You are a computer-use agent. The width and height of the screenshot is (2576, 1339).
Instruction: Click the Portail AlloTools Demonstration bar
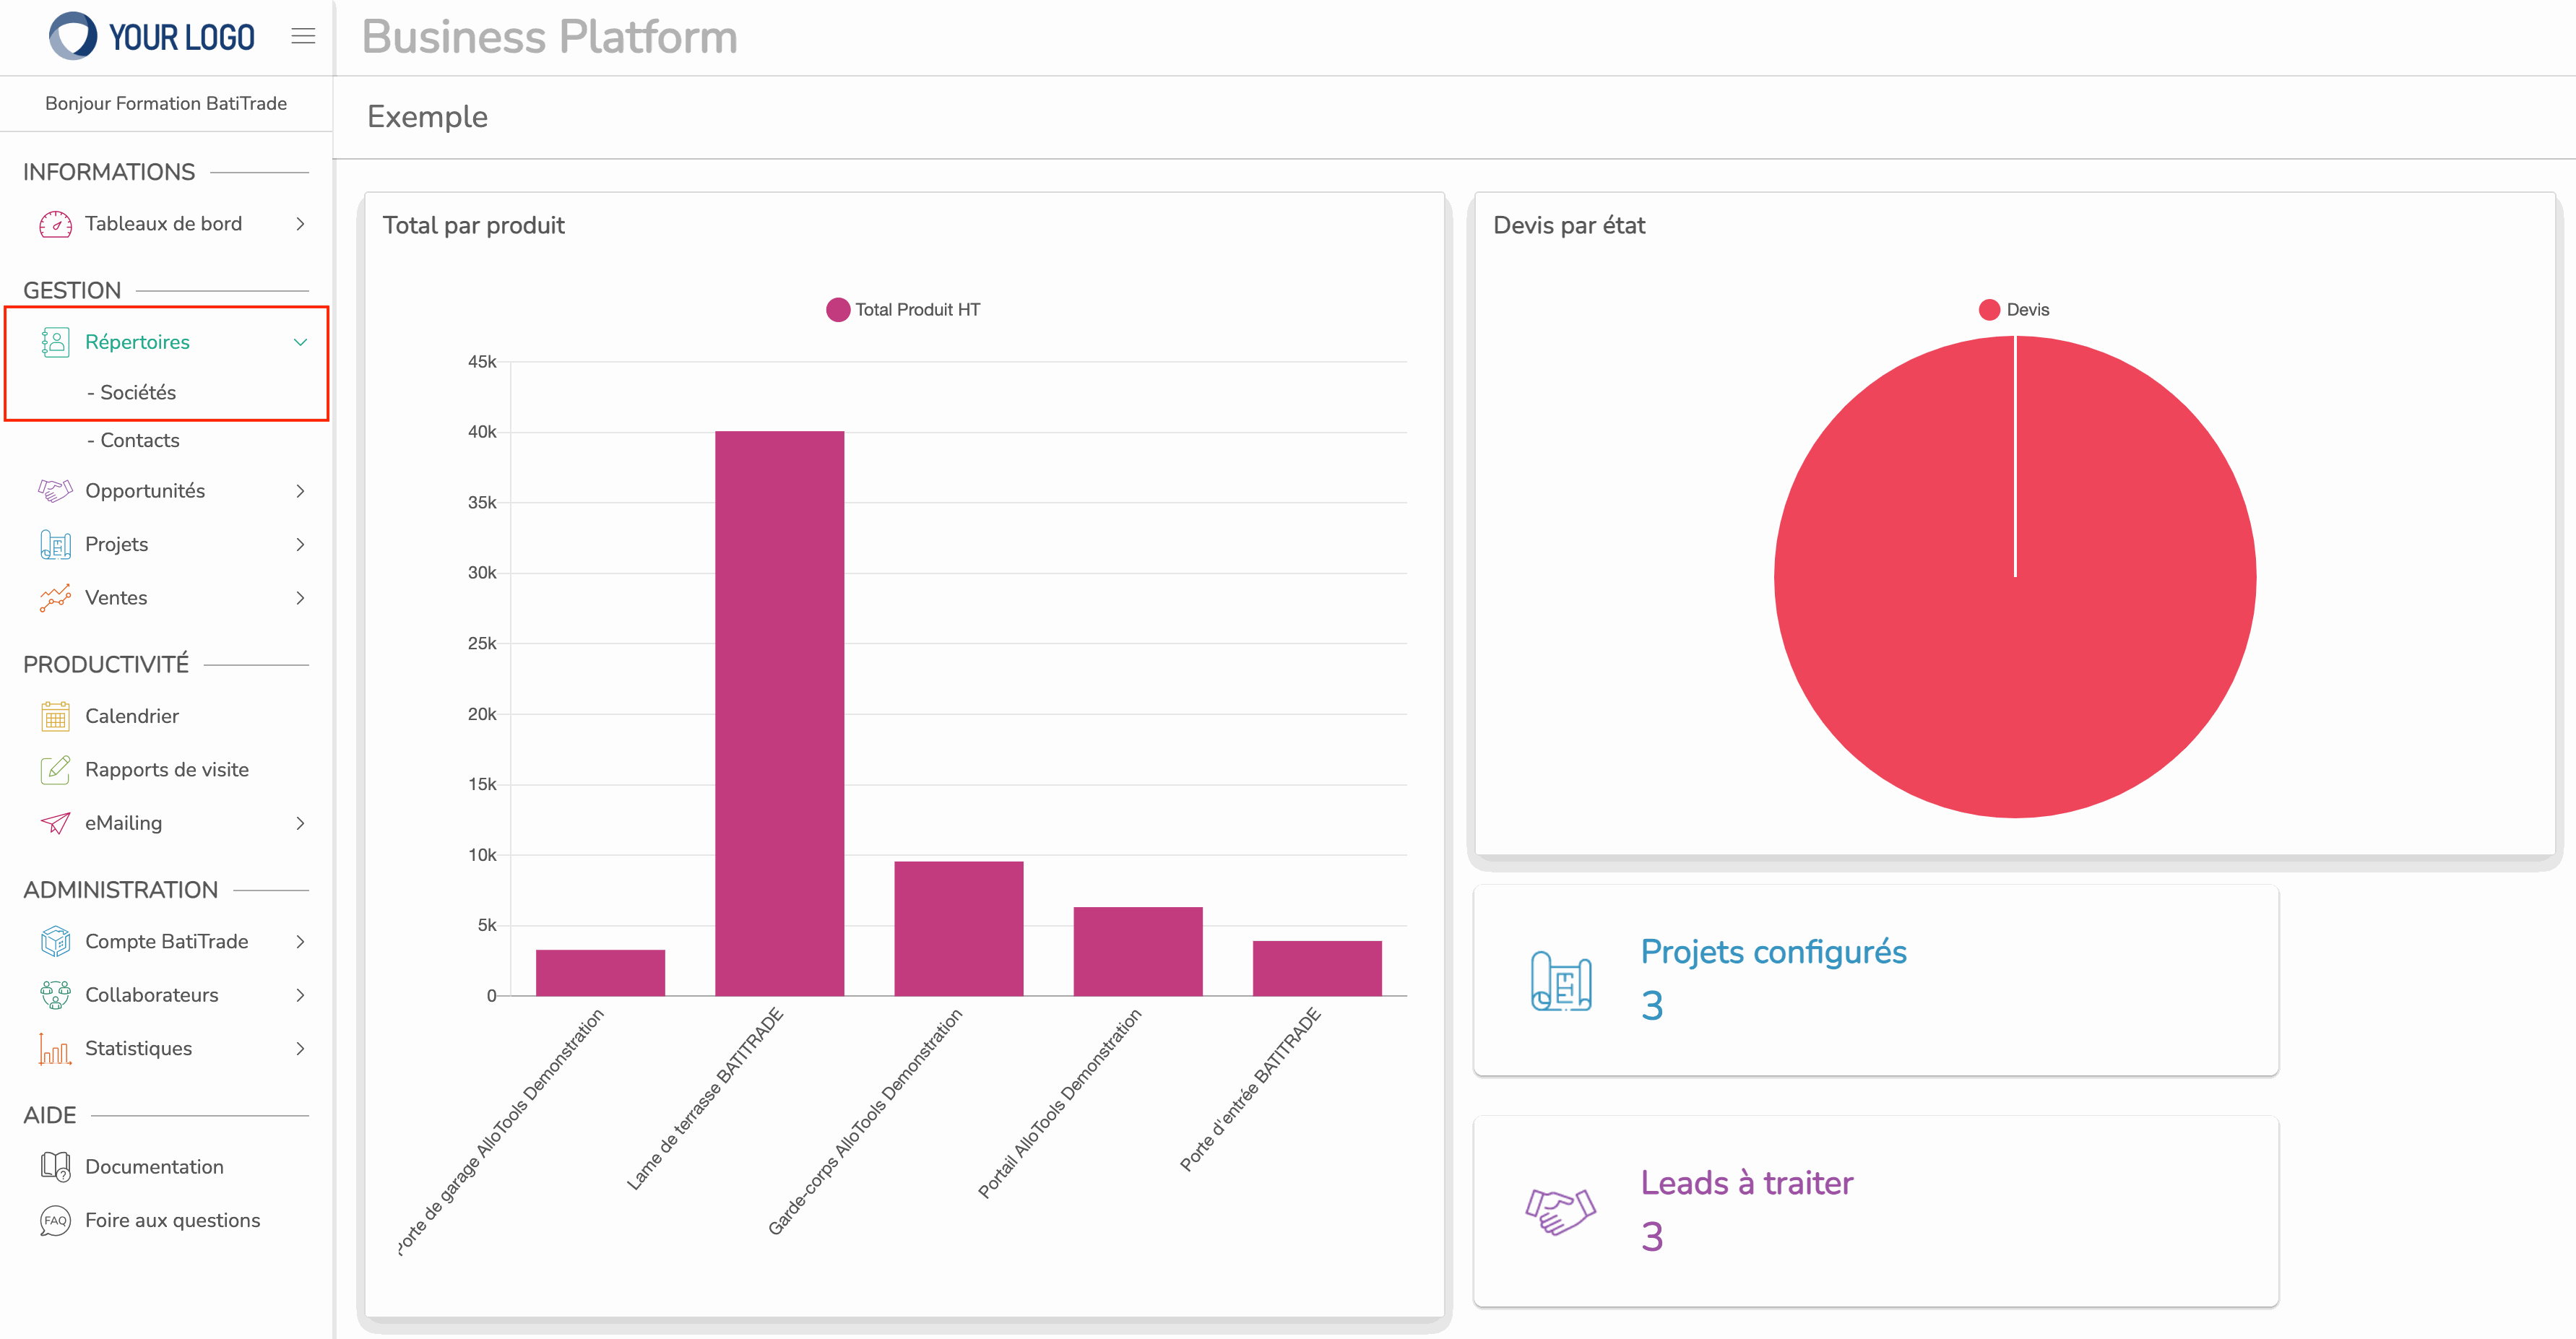coord(1137,951)
